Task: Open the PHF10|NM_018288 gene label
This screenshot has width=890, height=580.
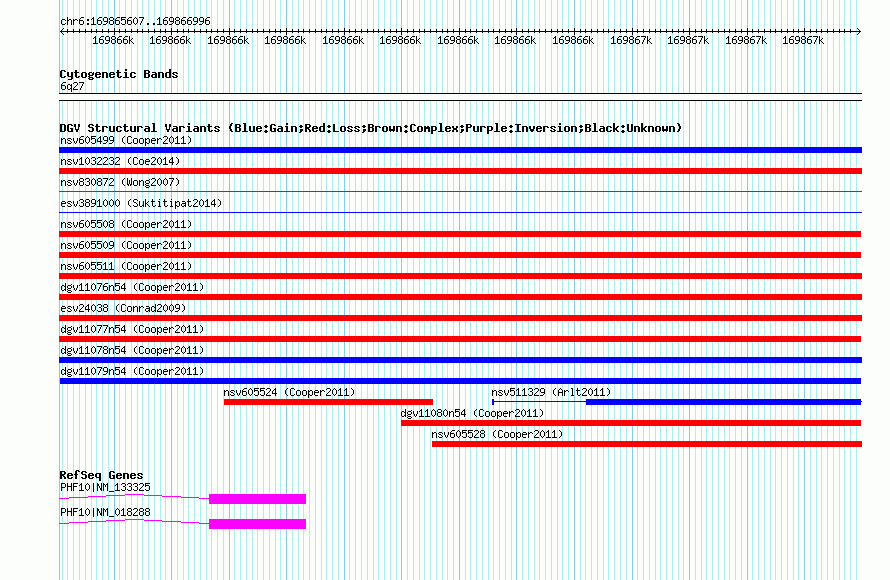Action: click(105, 512)
